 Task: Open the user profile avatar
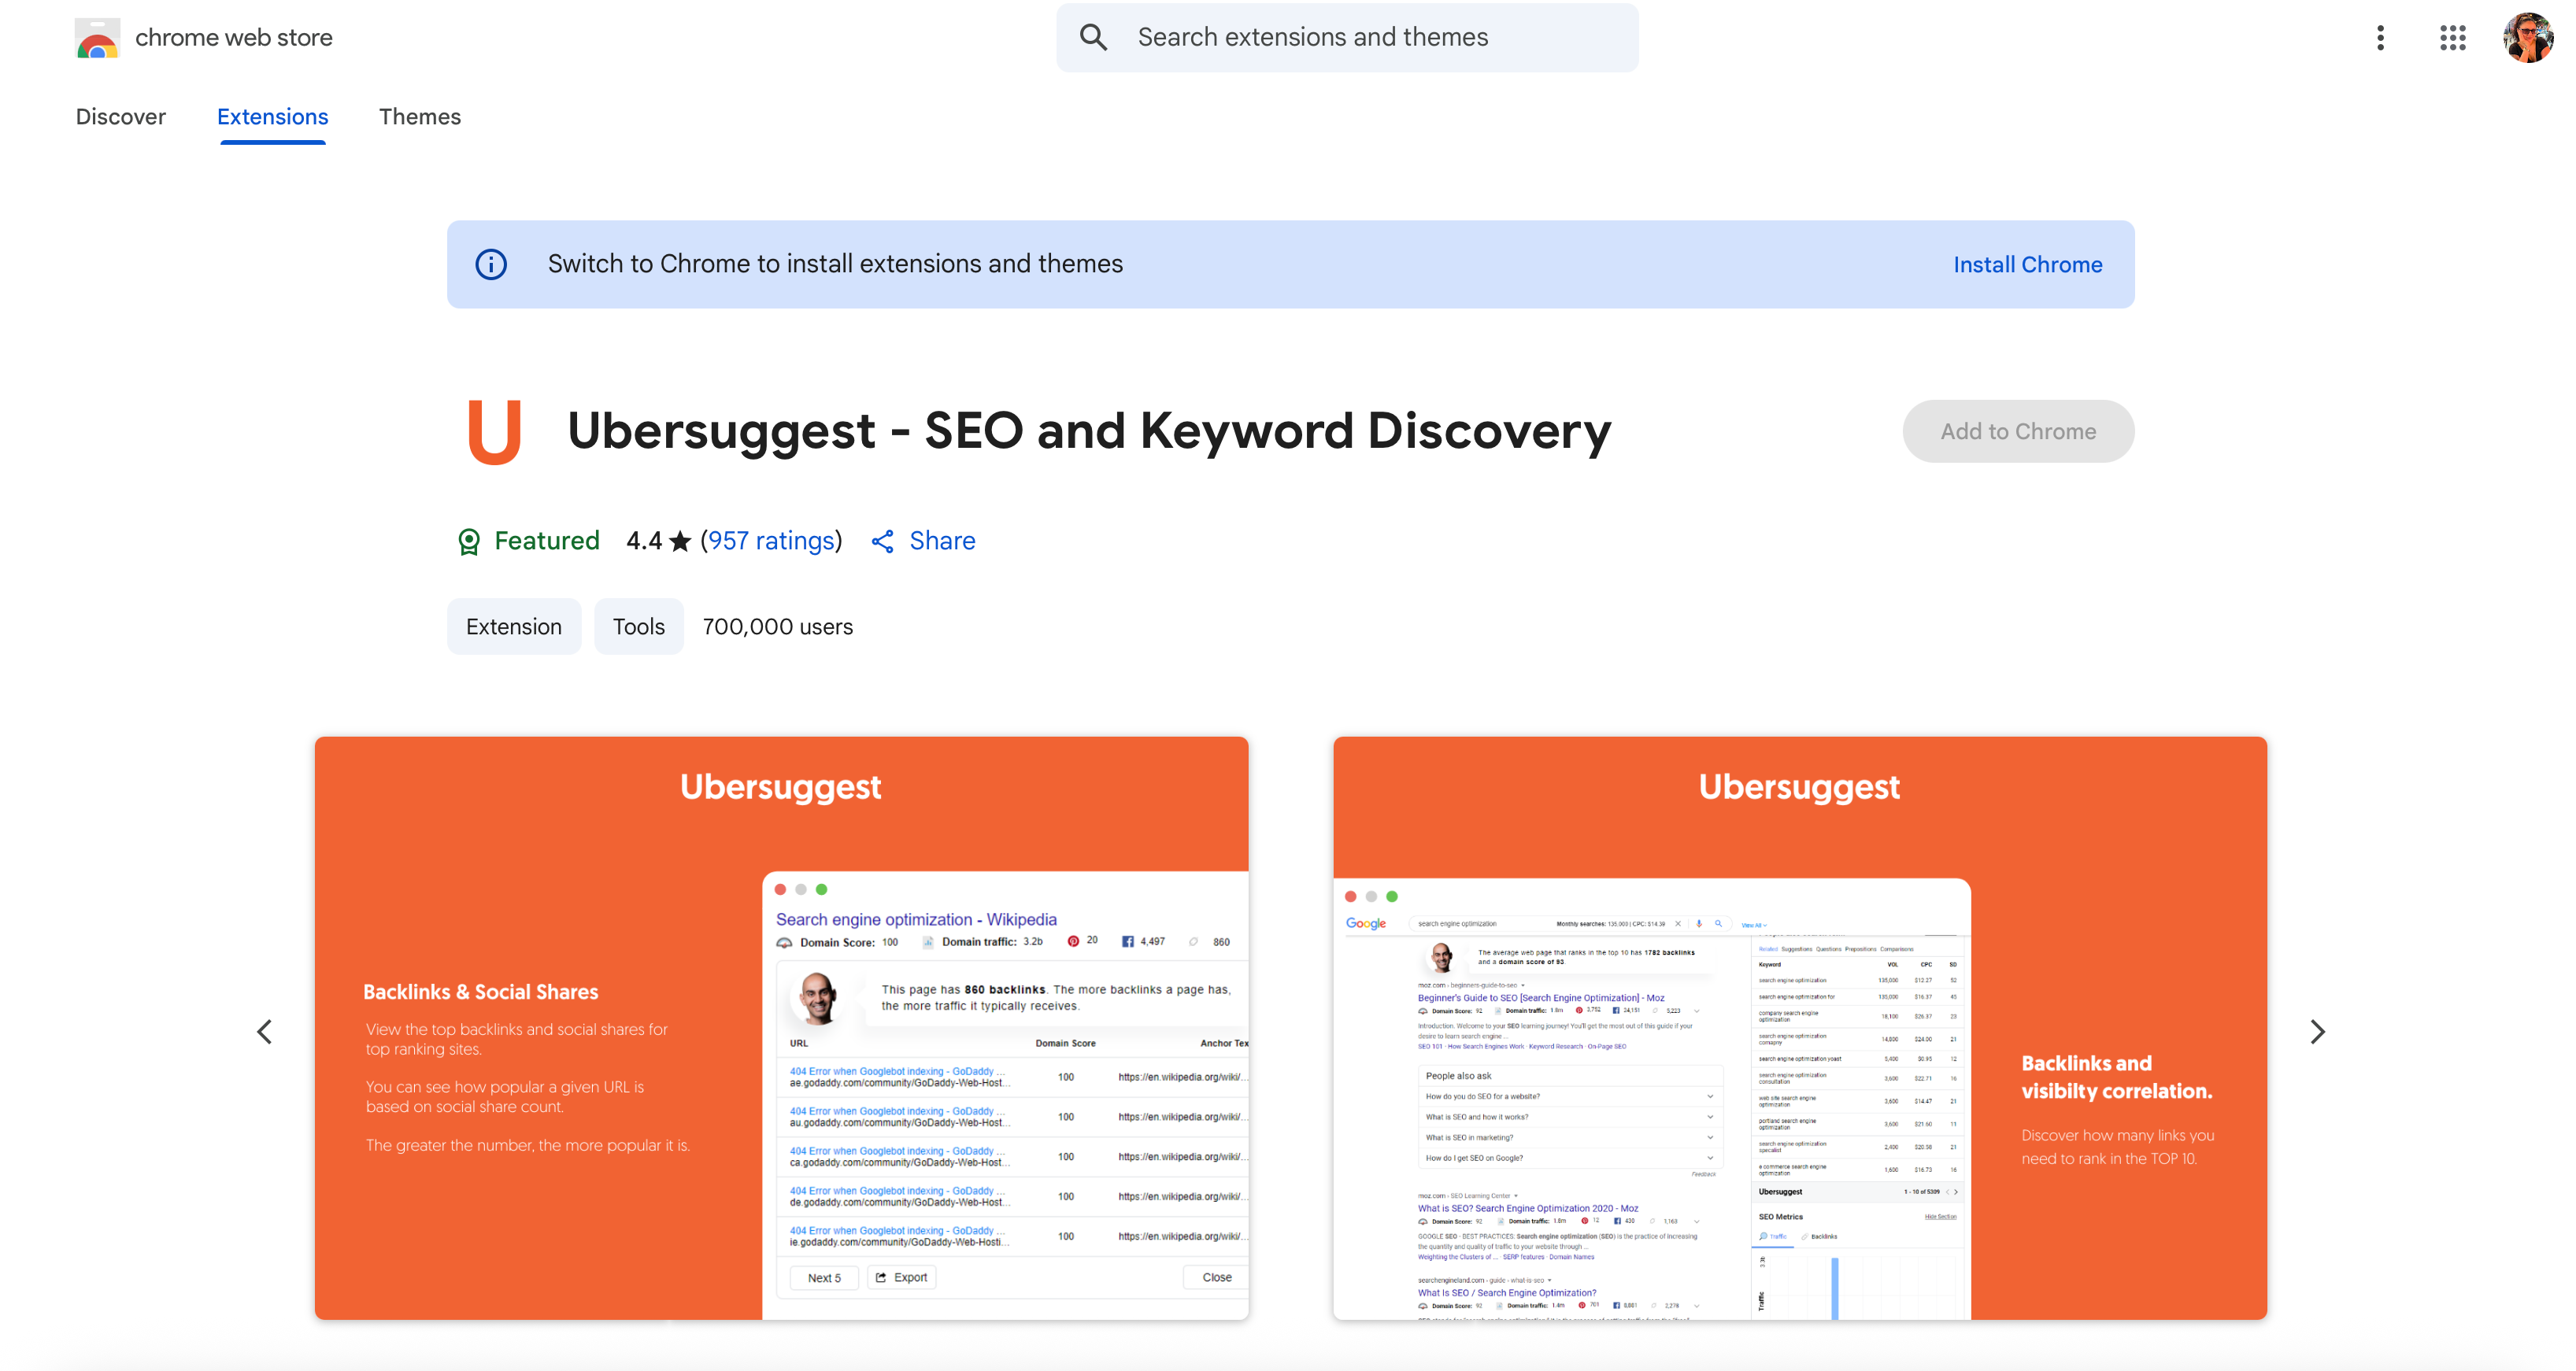(x=2526, y=38)
